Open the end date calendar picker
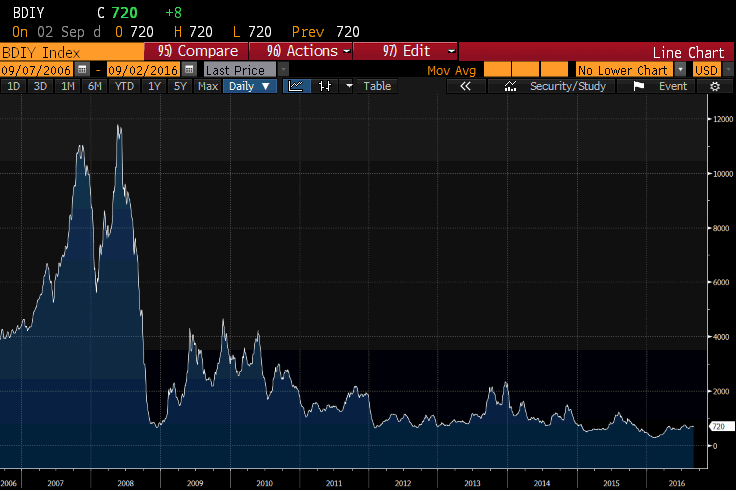Image resolution: width=736 pixels, height=490 pixels. tap(189, 70)
